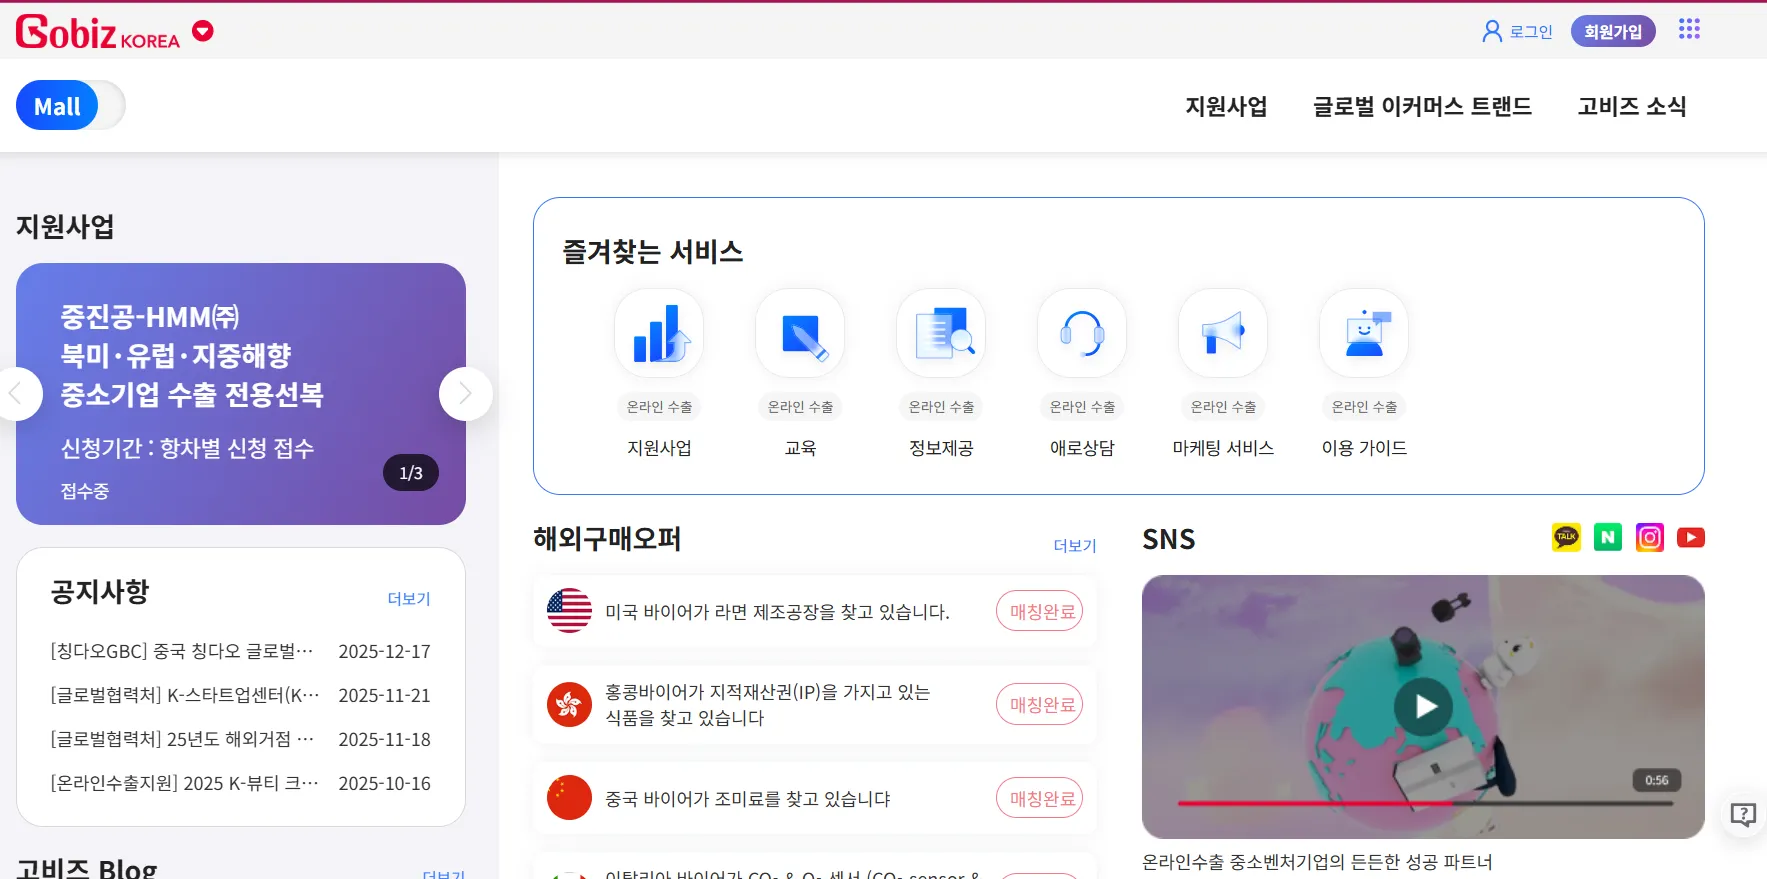Open the nine-dot apps grid menu
Image resolution: width=1767 pixels, height=879 pixels.
pyautogui.click(x=1689, y=29)
